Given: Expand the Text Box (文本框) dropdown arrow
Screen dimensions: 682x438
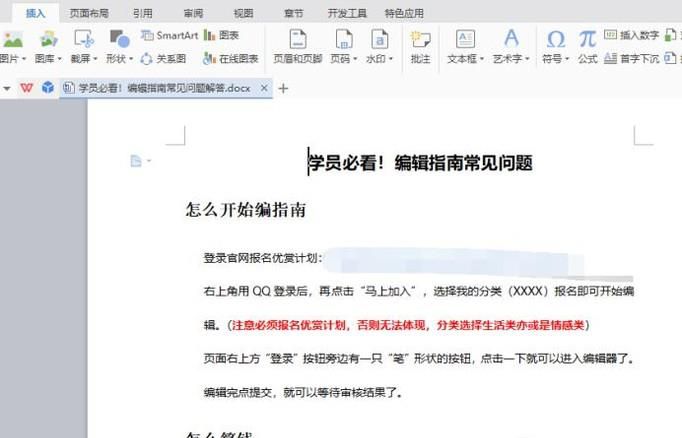Looking at the screenshot, I should tap(481, 59).
